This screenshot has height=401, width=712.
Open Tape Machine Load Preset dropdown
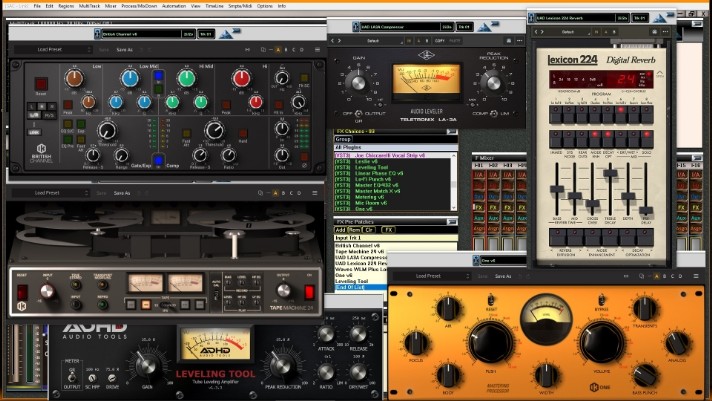pyautogui.click(x=50, y=193)
